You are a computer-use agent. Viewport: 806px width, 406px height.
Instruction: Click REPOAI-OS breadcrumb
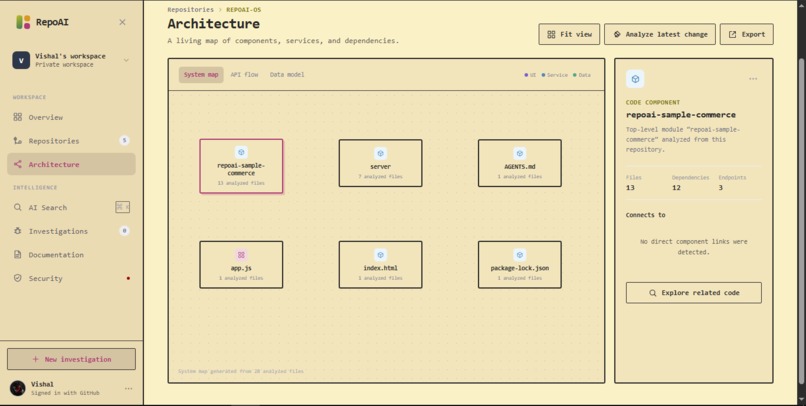coord(244,9)
